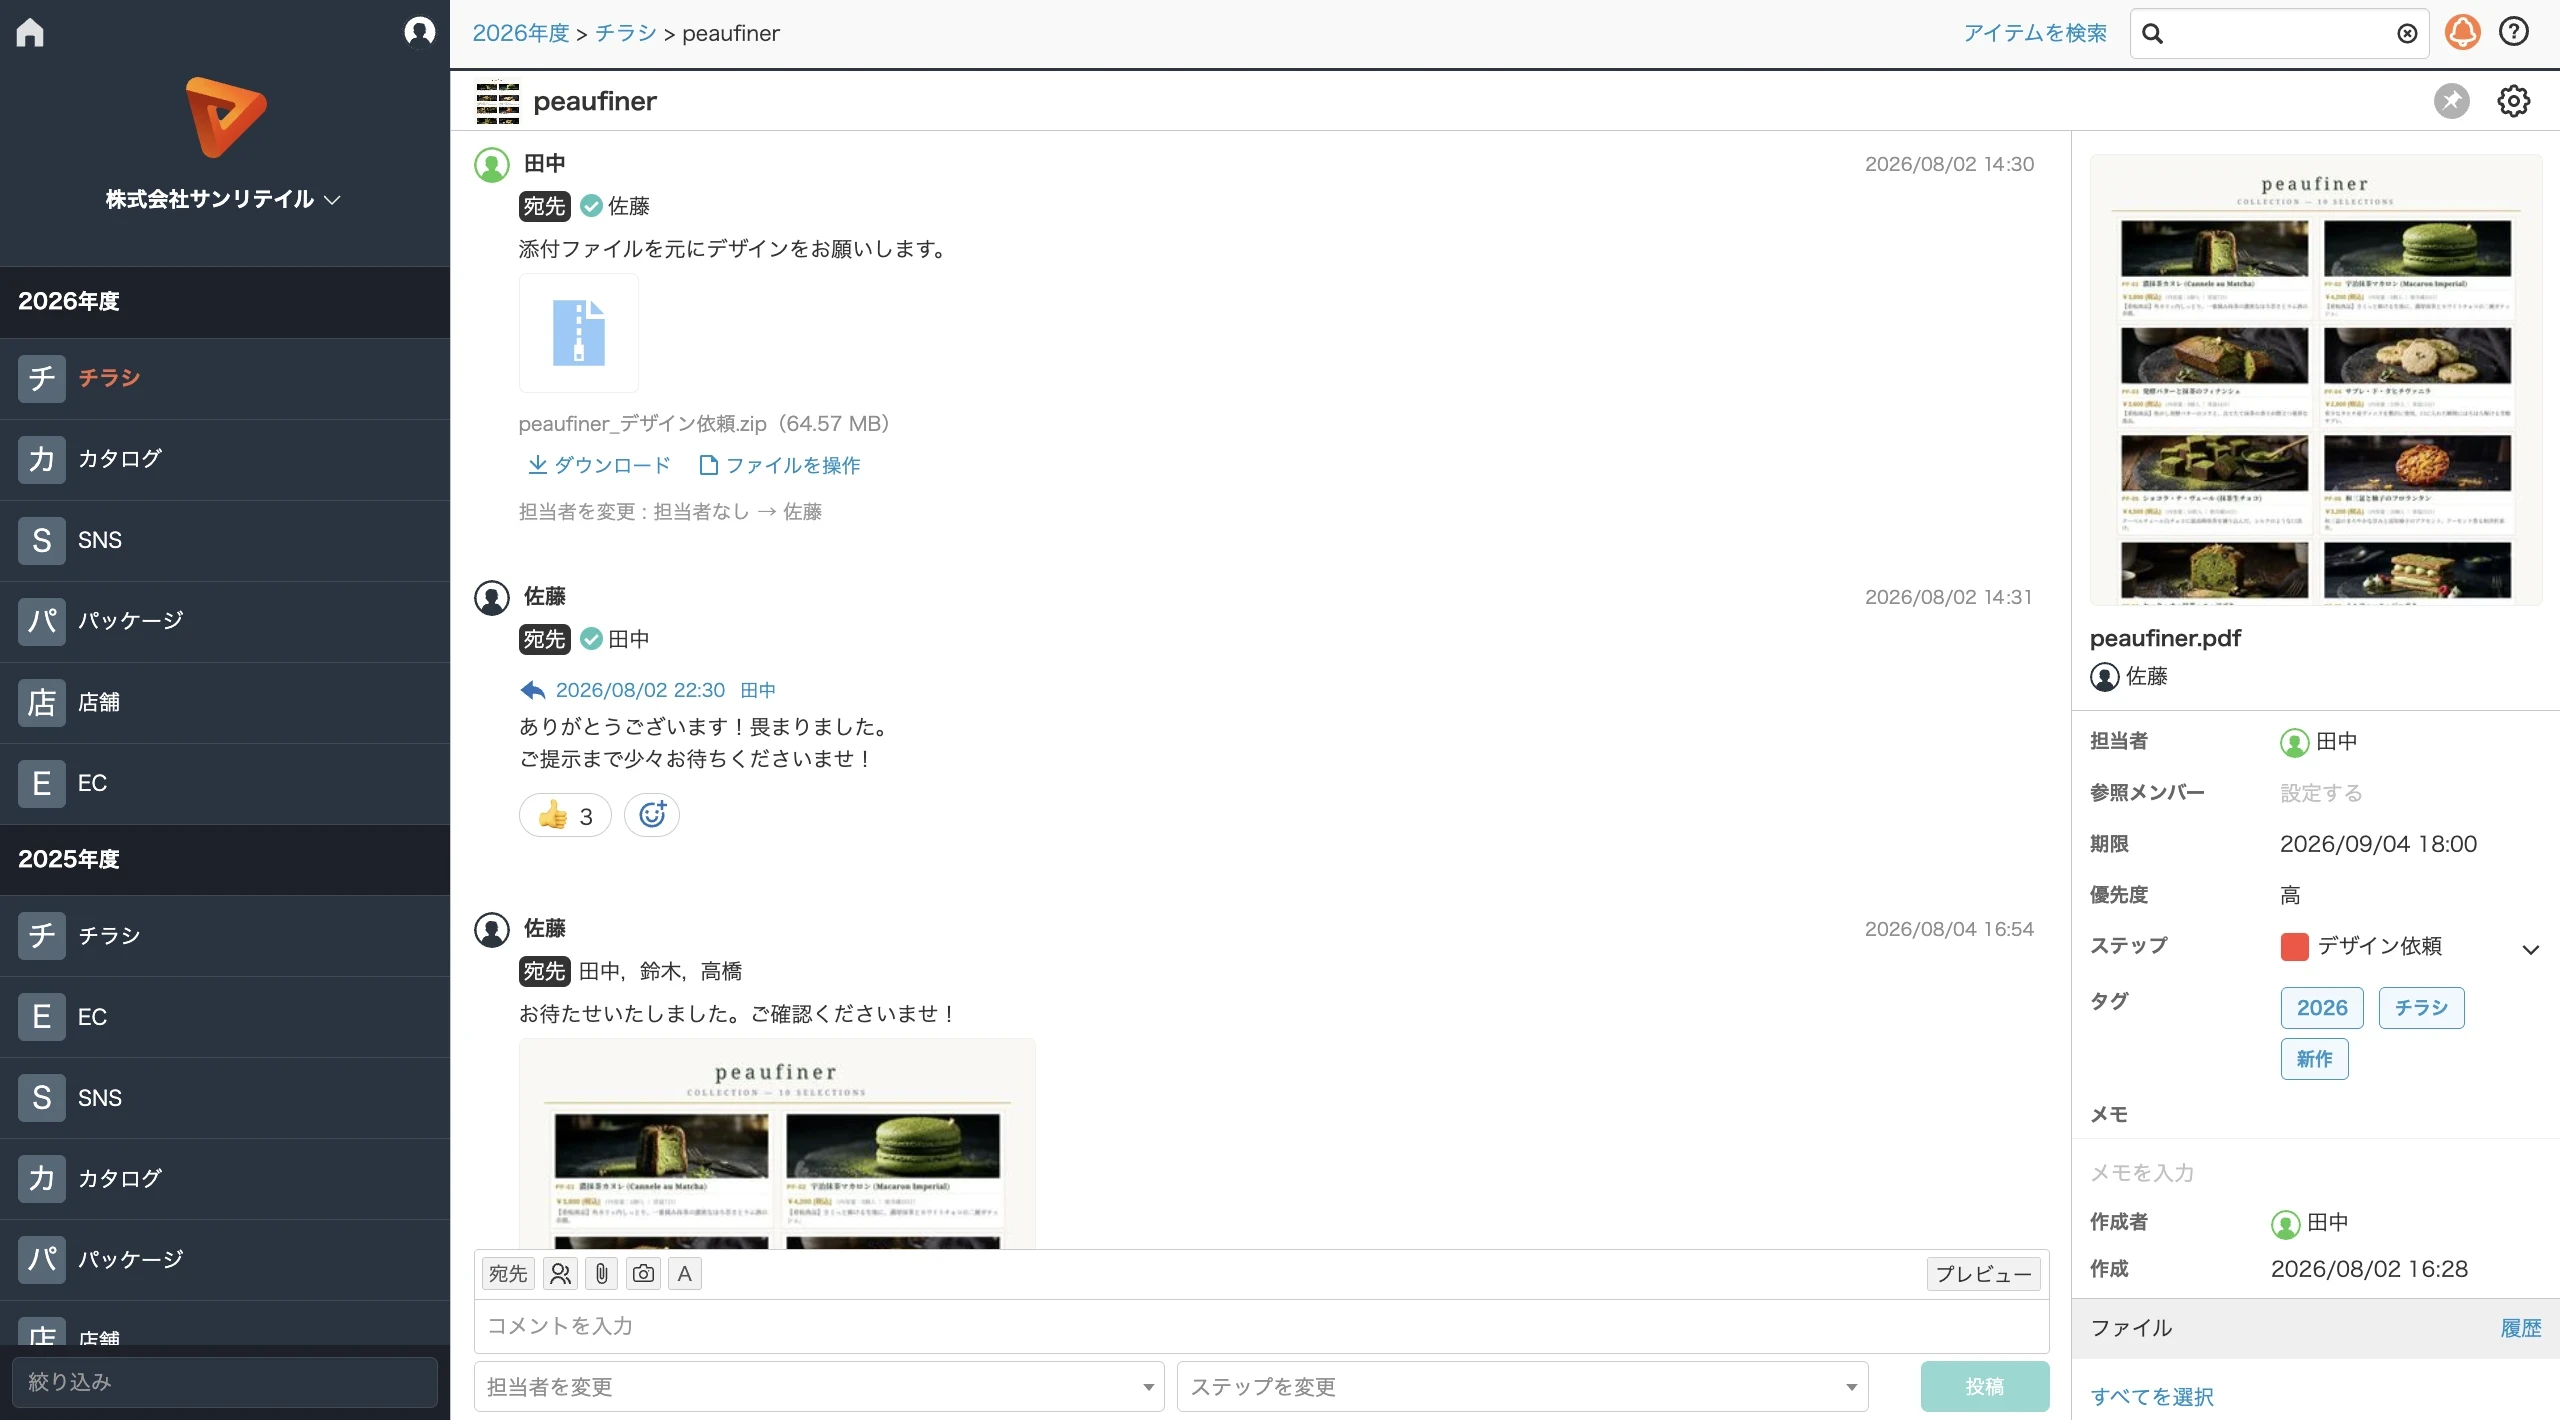Open the 履歴 link in the ファイル section

pos(2520,1328)
